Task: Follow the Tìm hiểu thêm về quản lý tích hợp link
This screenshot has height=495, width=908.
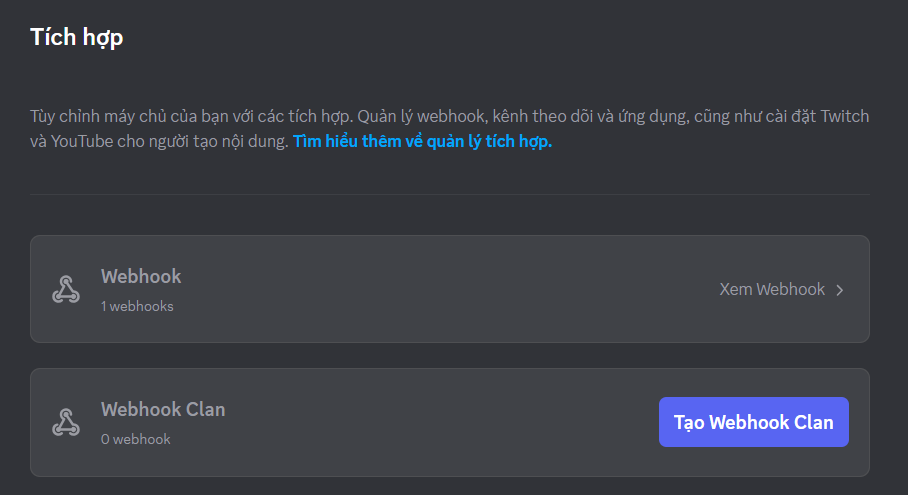Action: [x=422, y=141]
